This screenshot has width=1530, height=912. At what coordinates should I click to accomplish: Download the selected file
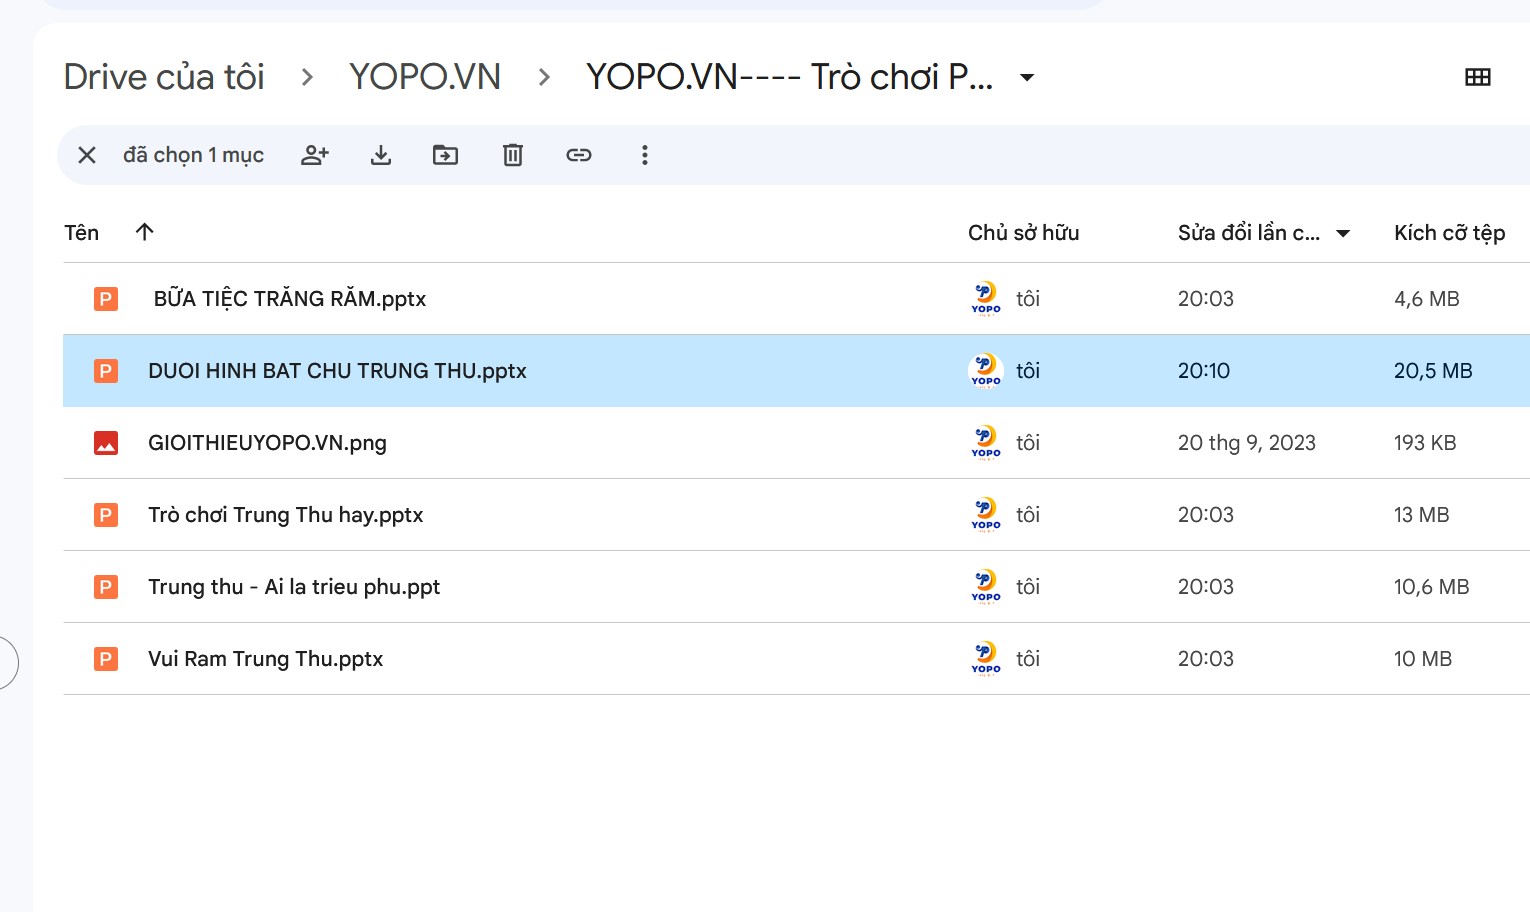pyautogui.click(x=381, y=155)
